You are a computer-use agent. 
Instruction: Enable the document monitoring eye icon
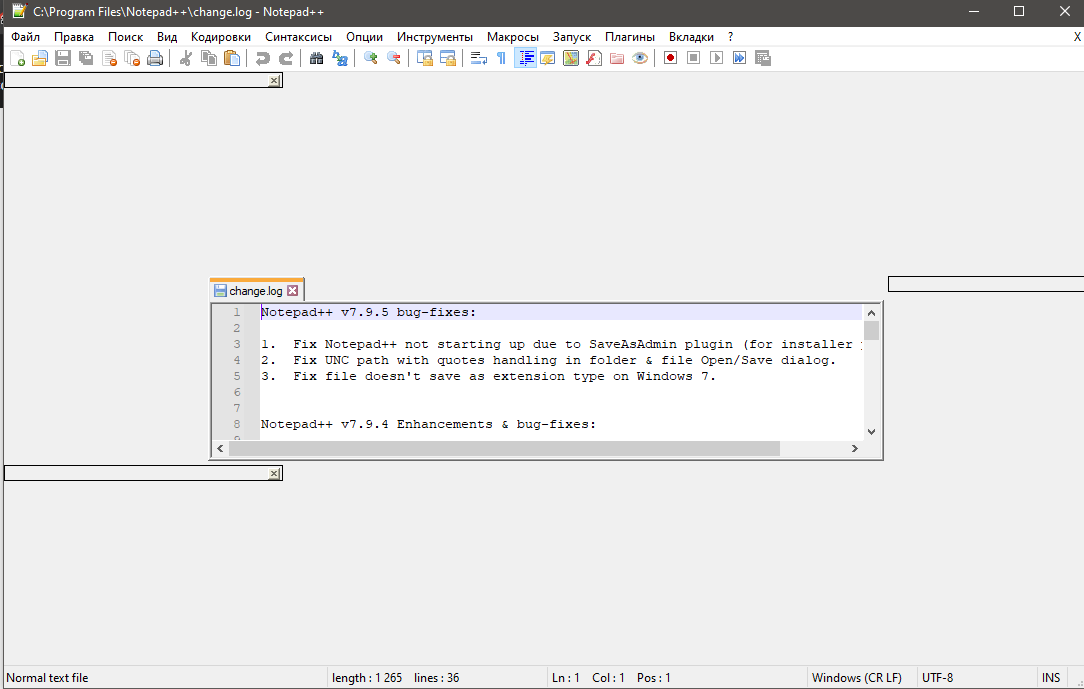(x=640, y=57)
